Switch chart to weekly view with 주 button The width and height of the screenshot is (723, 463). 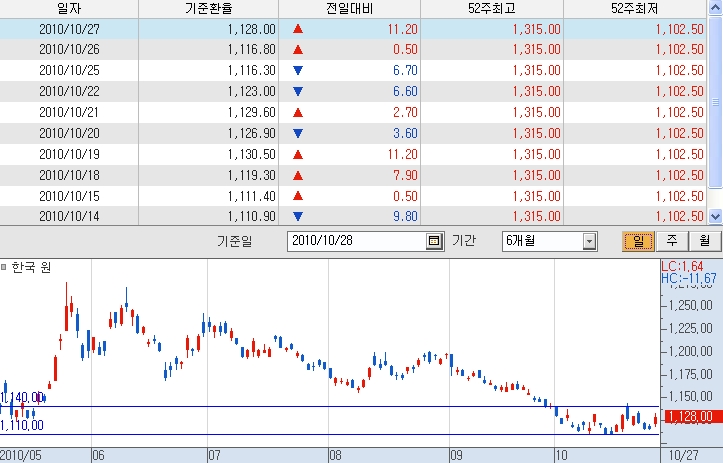[x=671, y=241]
